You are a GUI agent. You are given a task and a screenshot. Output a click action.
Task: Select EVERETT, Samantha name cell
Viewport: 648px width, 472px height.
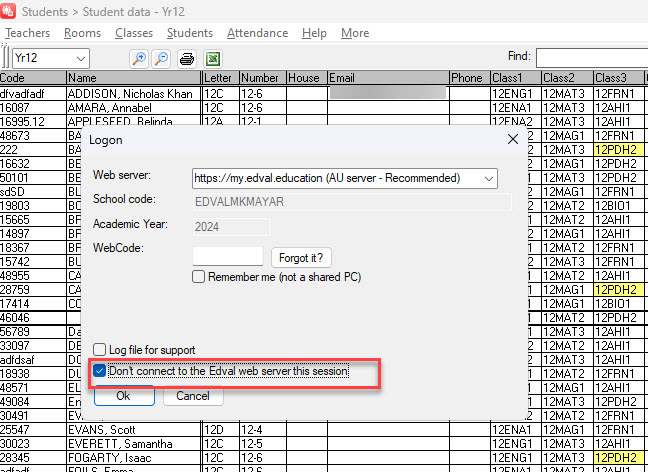click(x=133, y=443)
